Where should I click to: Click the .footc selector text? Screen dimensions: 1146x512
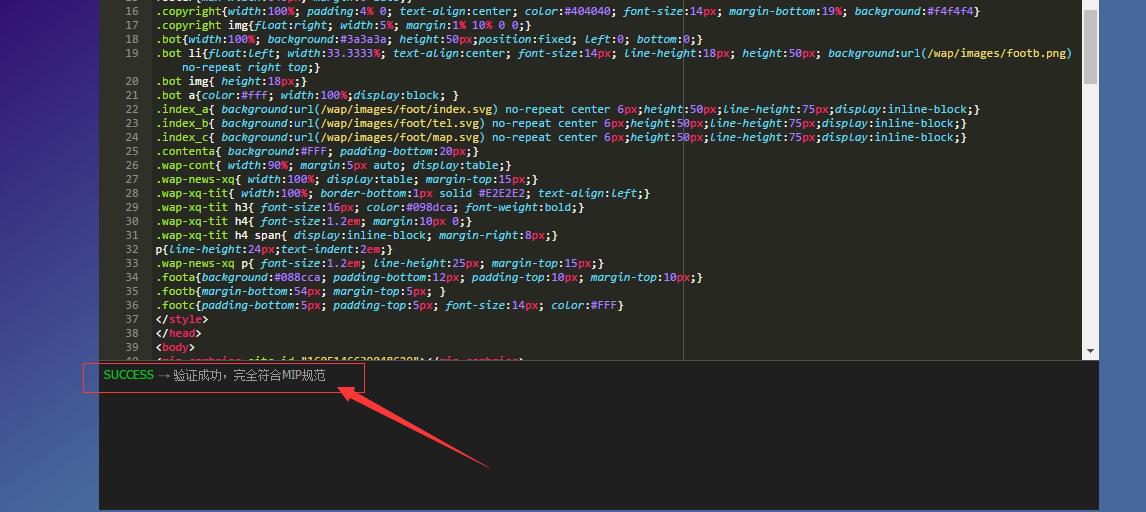[x=175, y=305]
